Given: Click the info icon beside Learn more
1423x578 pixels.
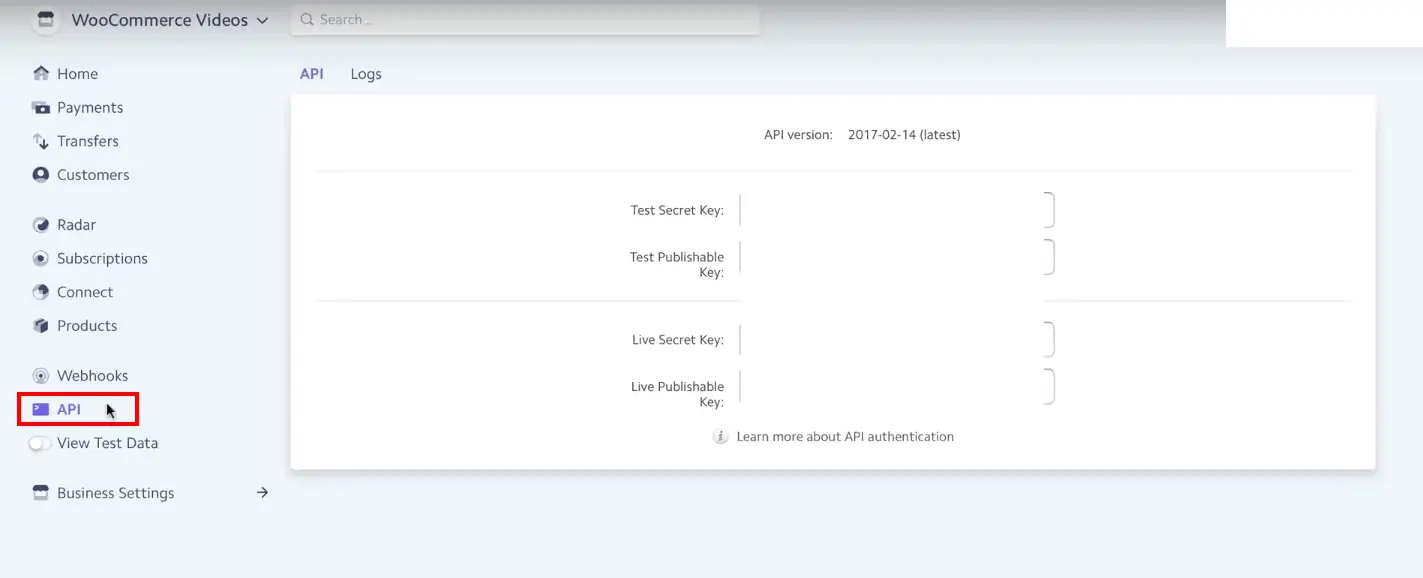Looking at the screenshot, I should (720, 437).
